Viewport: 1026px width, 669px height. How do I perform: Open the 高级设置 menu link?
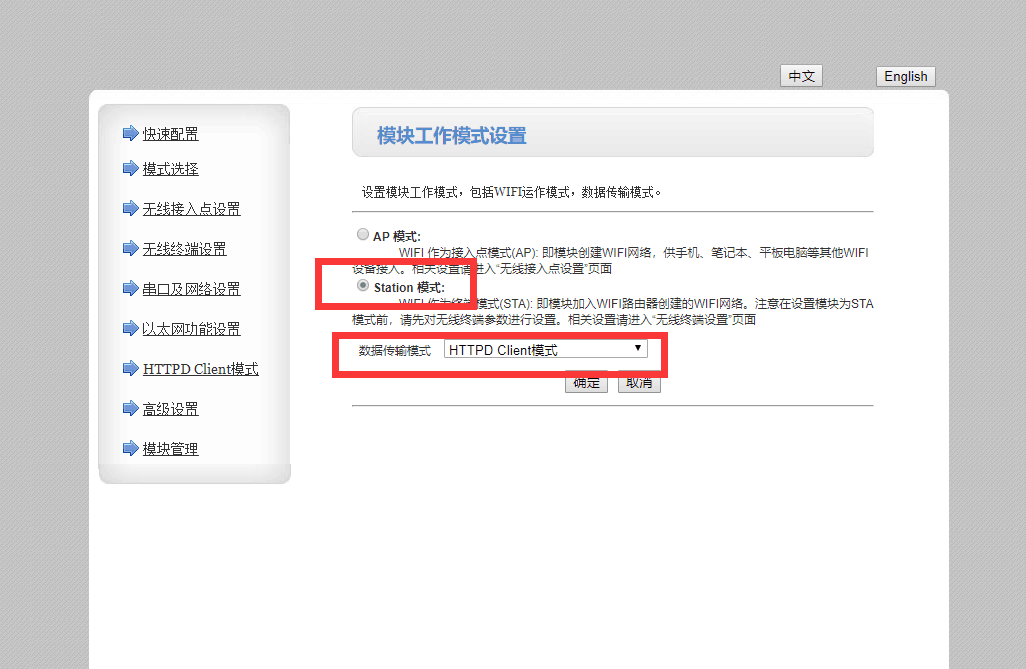(x=170, y=409)
